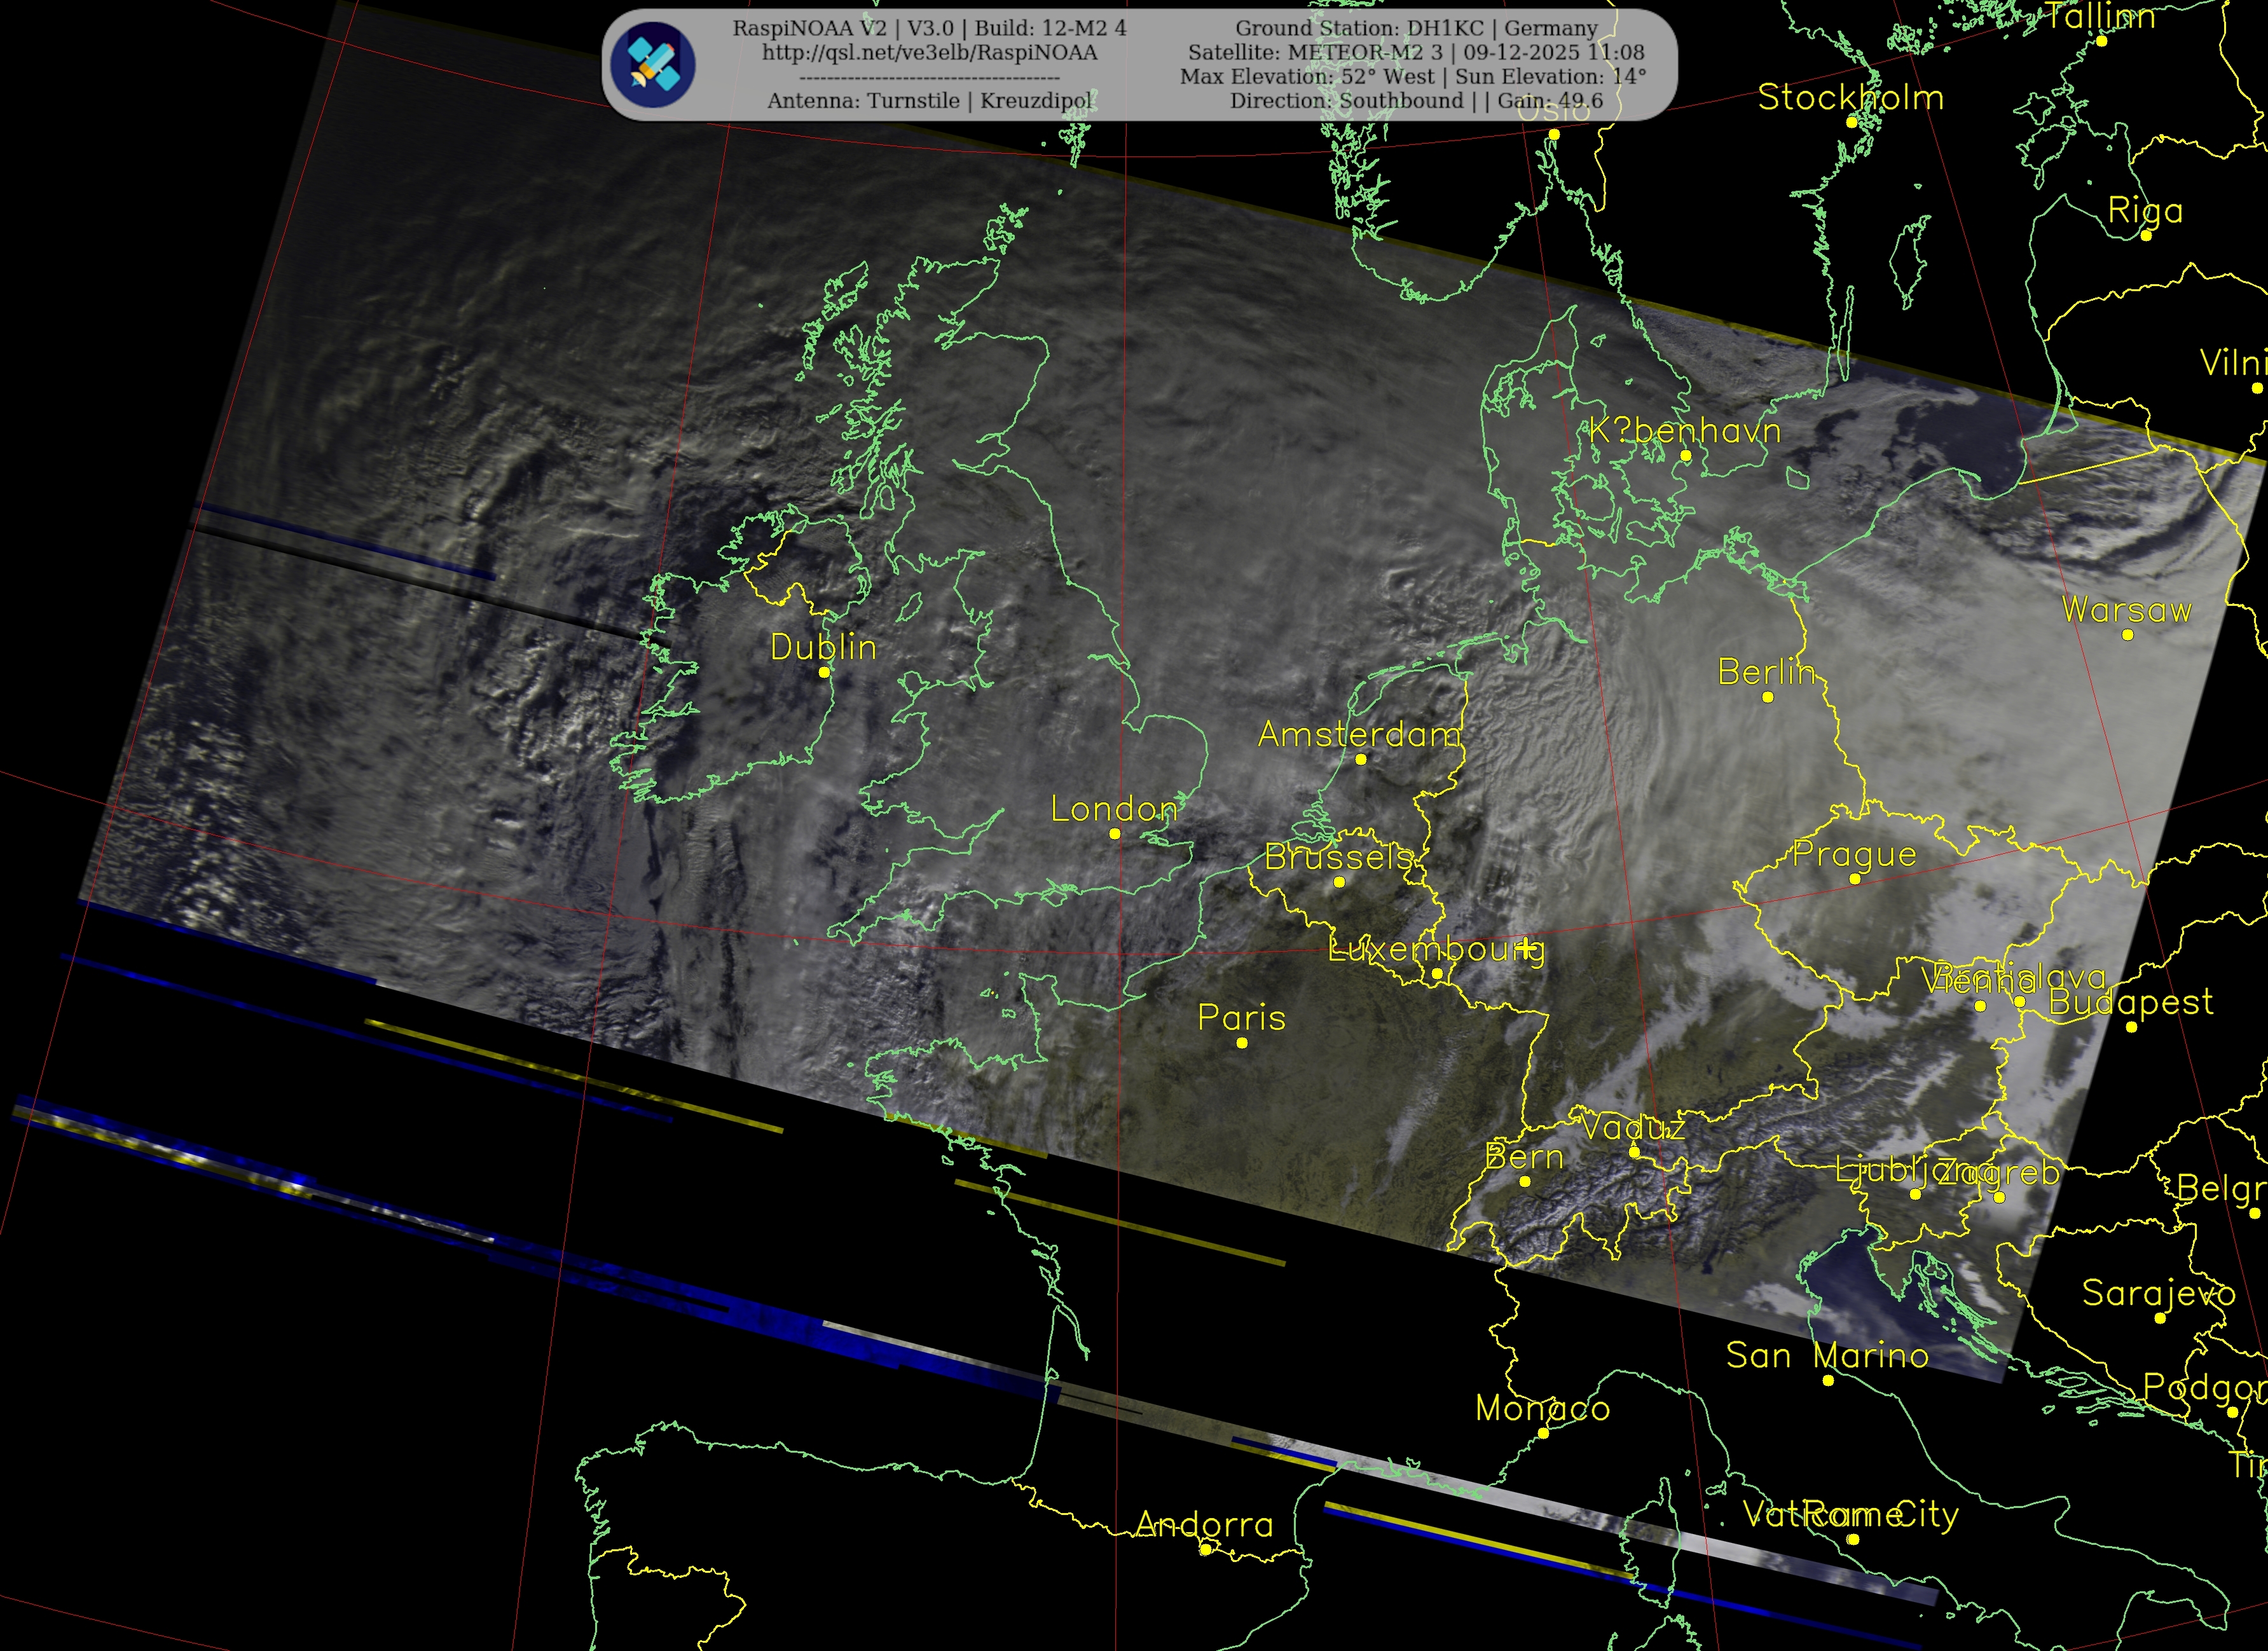Click the Riga city marker dot
This screenshot has width=2268, height=1651.
[2146, 235]
